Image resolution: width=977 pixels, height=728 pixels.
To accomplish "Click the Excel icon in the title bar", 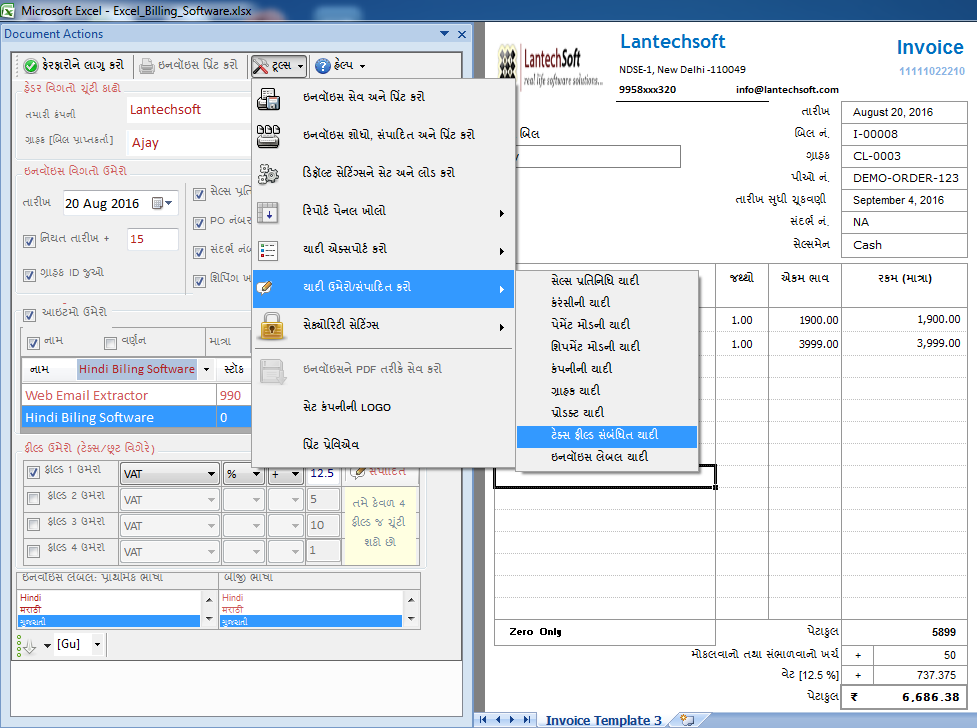I will click(x=7, y=11).
